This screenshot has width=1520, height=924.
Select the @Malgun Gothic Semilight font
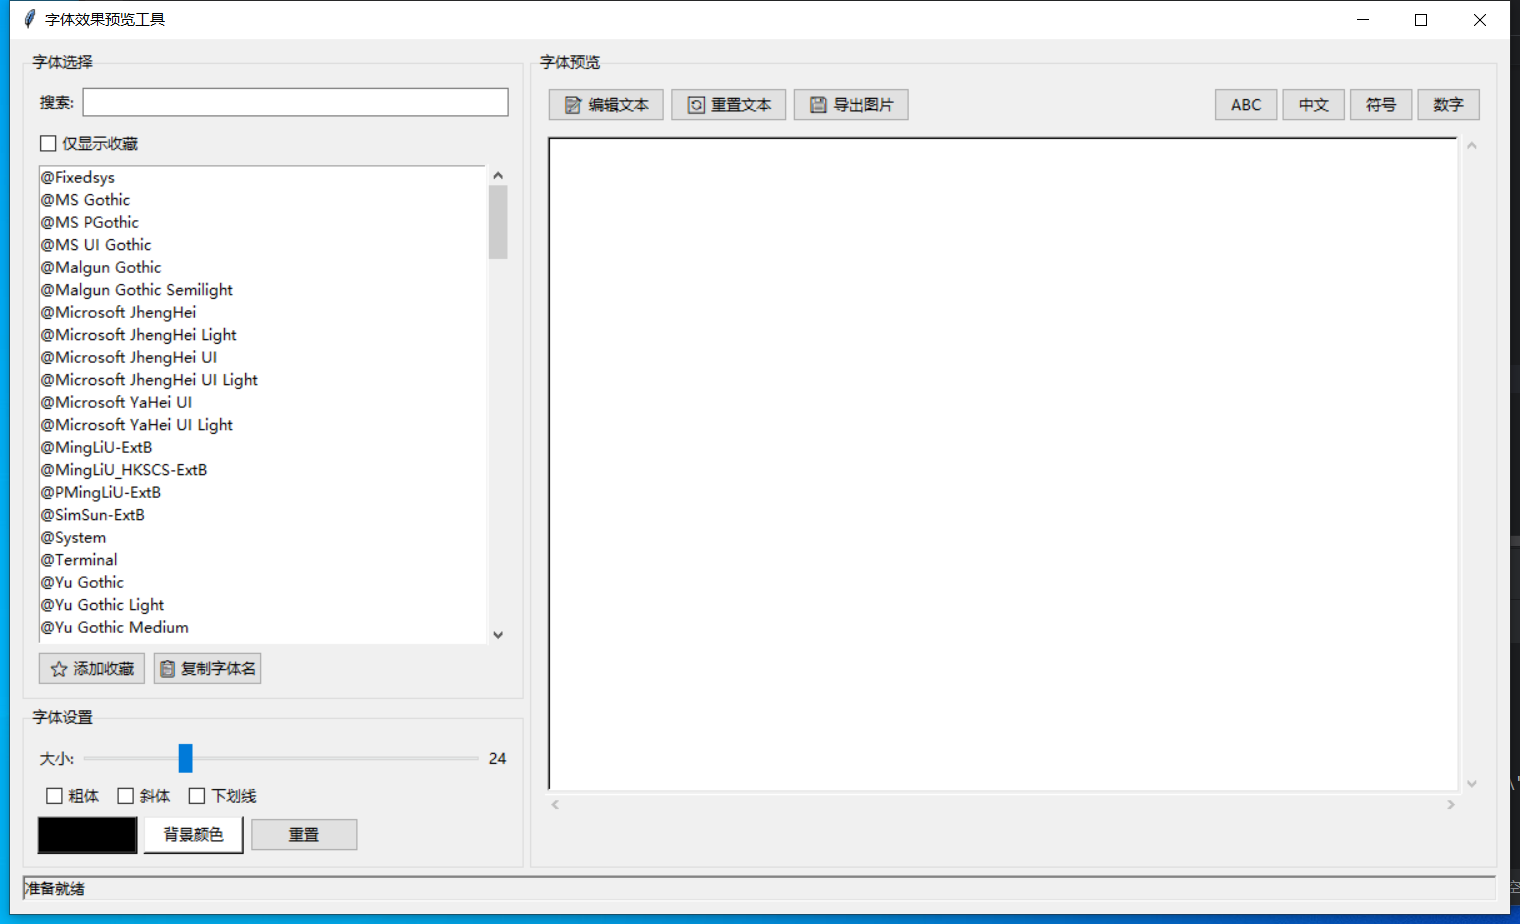point(262,290)
